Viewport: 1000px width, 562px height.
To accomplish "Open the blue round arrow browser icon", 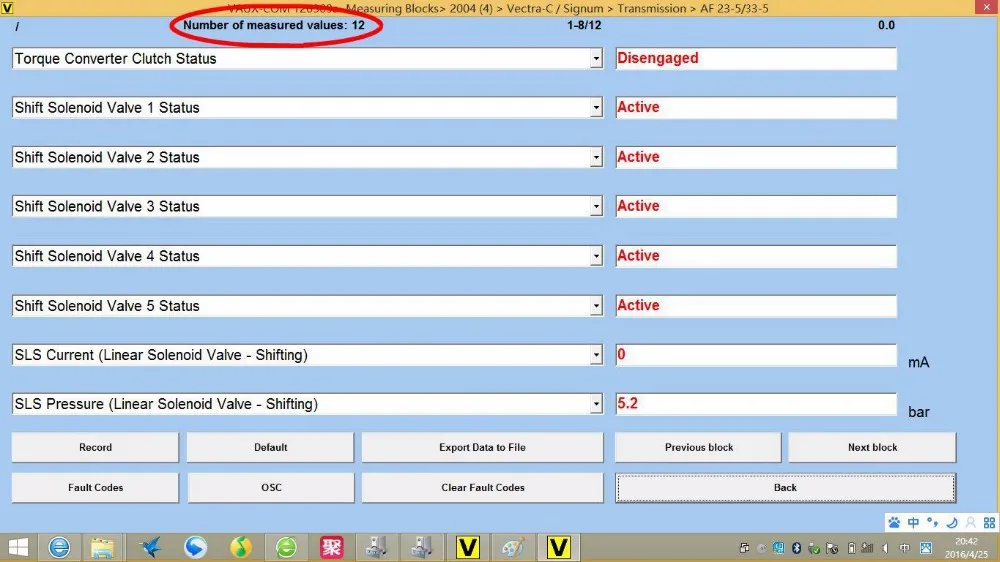I will [x=196, y=547].
